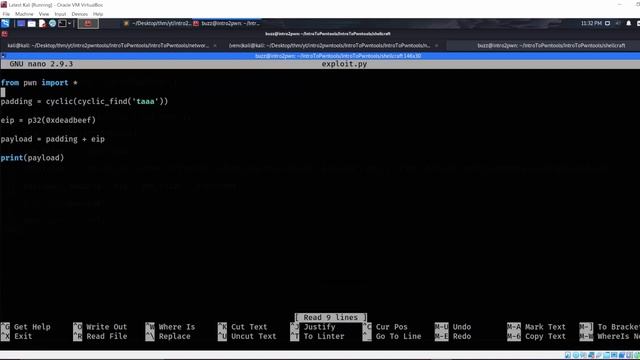
Task: Close the (venv)kali@kali terminal tab
Action: pyautogui.click(x=436, y=46)
